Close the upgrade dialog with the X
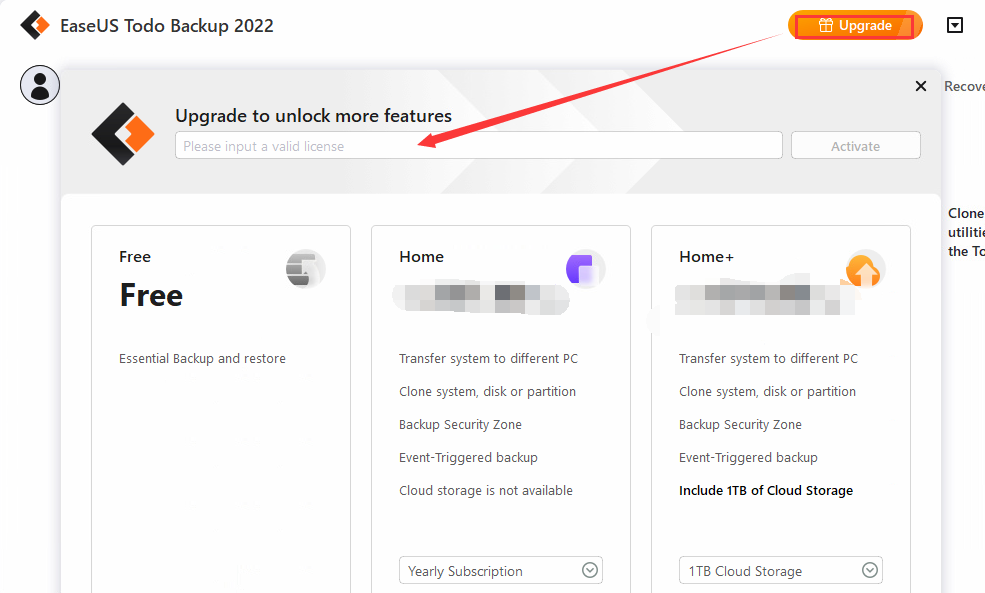This screenshot has width=985, height=593. (x=921, y=87)
